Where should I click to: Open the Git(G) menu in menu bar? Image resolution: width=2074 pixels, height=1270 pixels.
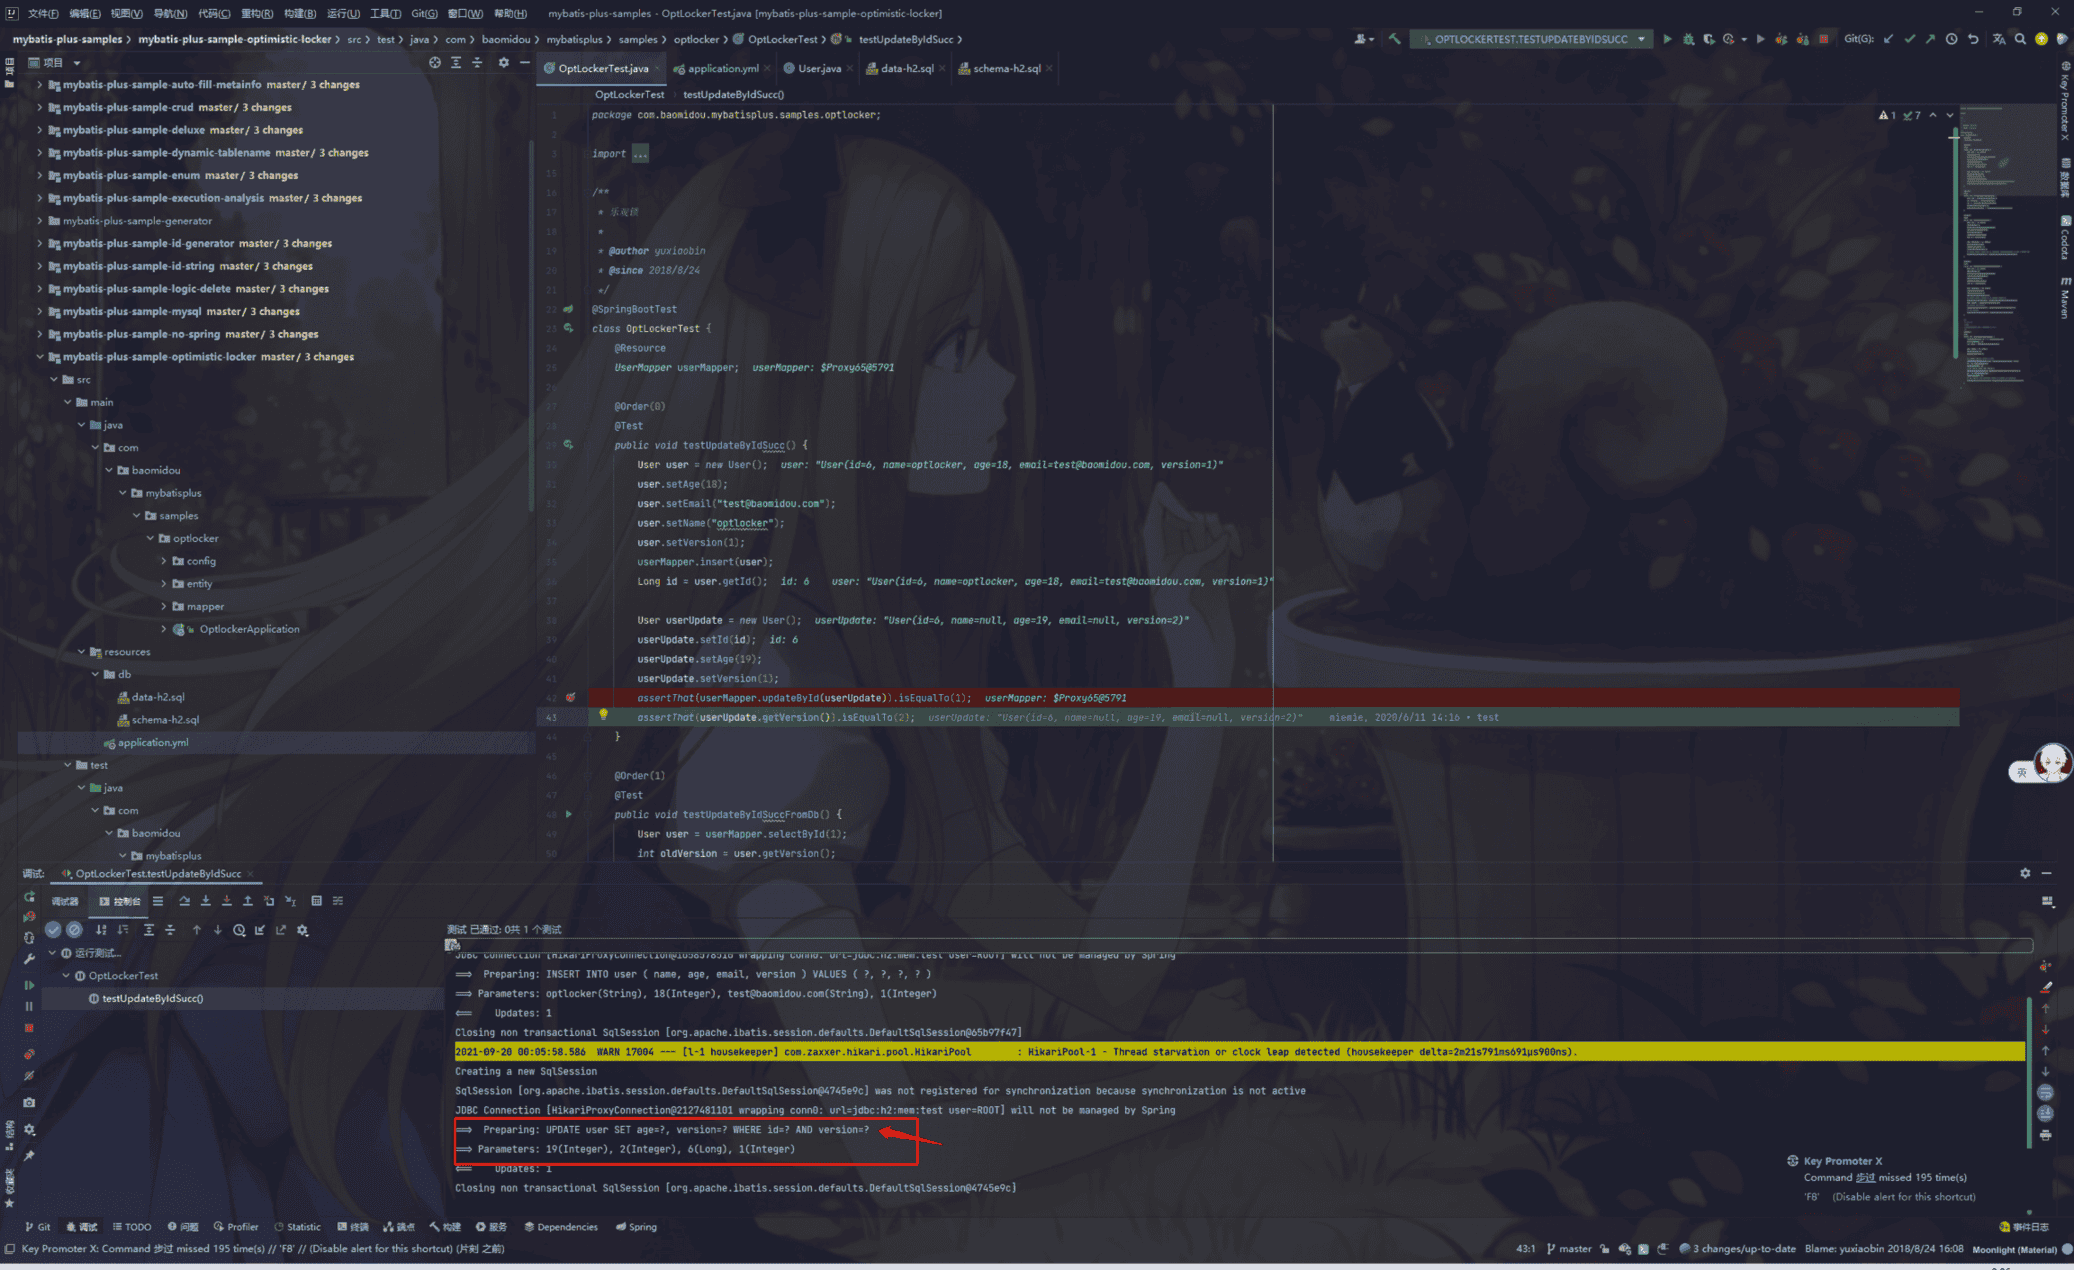[424, 13]
